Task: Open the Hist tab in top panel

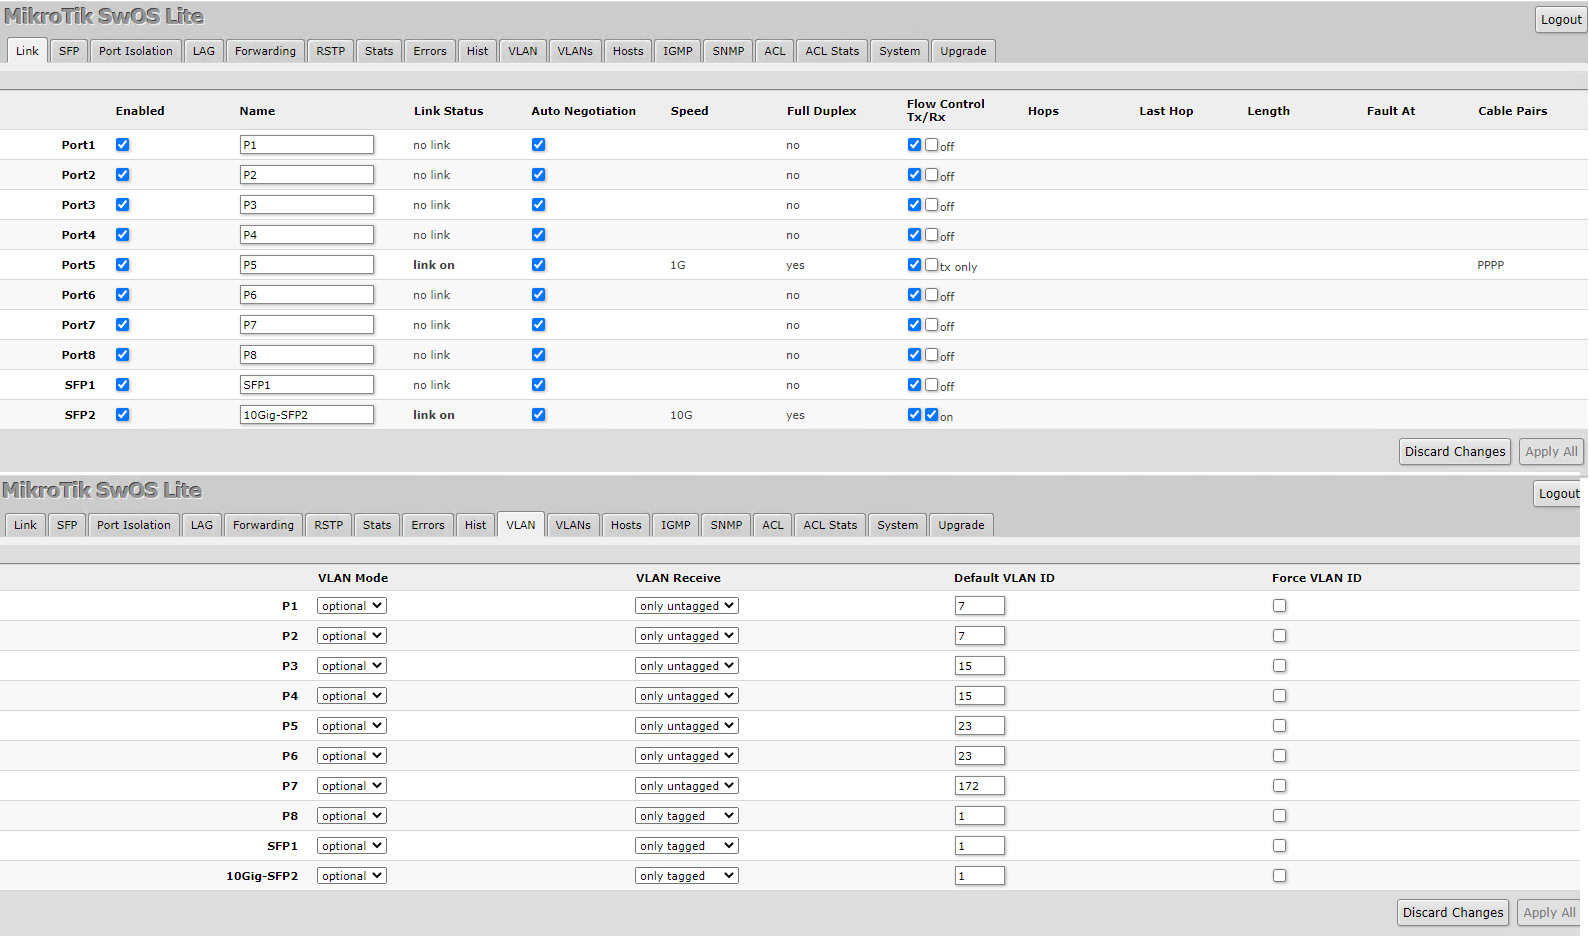Action: [478, 51]
